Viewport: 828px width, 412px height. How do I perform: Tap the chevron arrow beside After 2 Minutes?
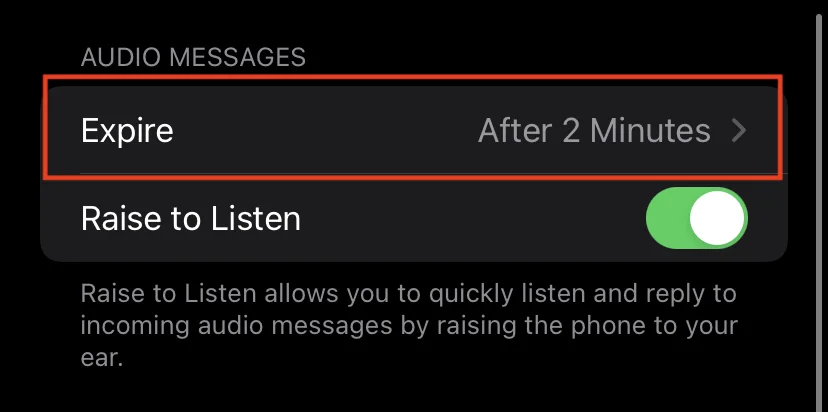click(739, 130)
